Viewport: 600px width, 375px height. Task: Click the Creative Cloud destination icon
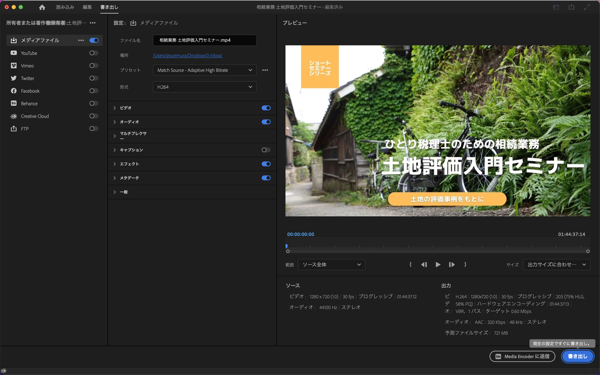click(x=14, y=116)
